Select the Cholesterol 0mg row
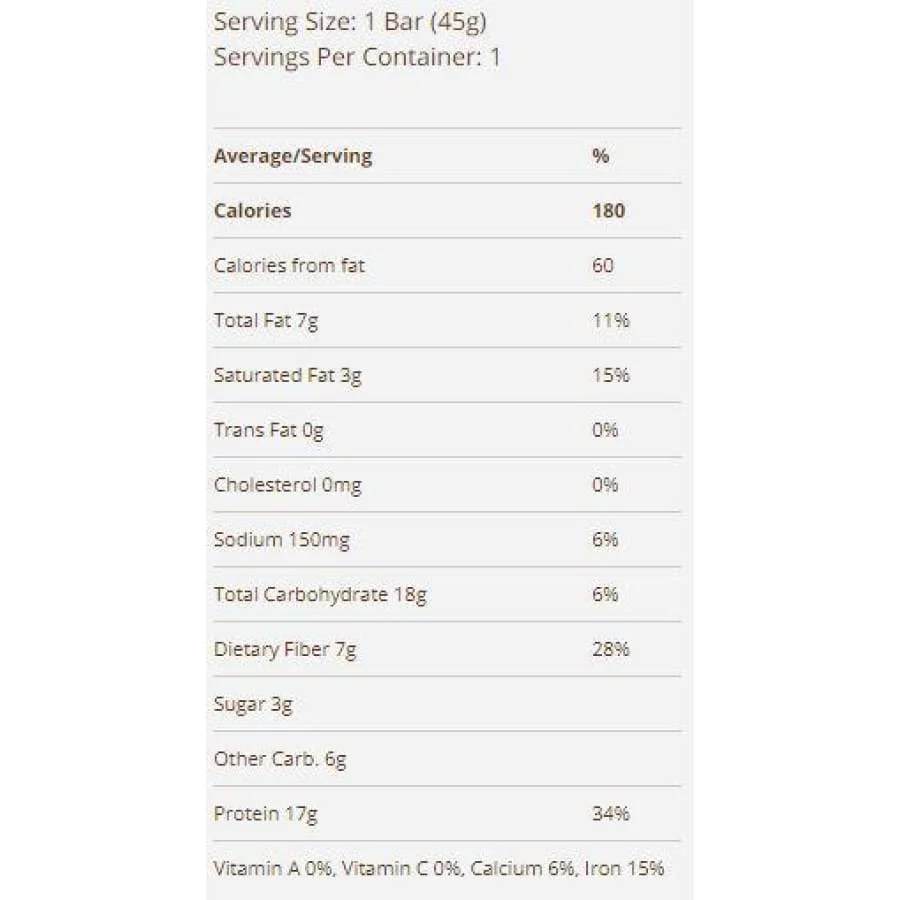This screenshot has height=900, width=900. pyautogui.click(x=447, y=484)
